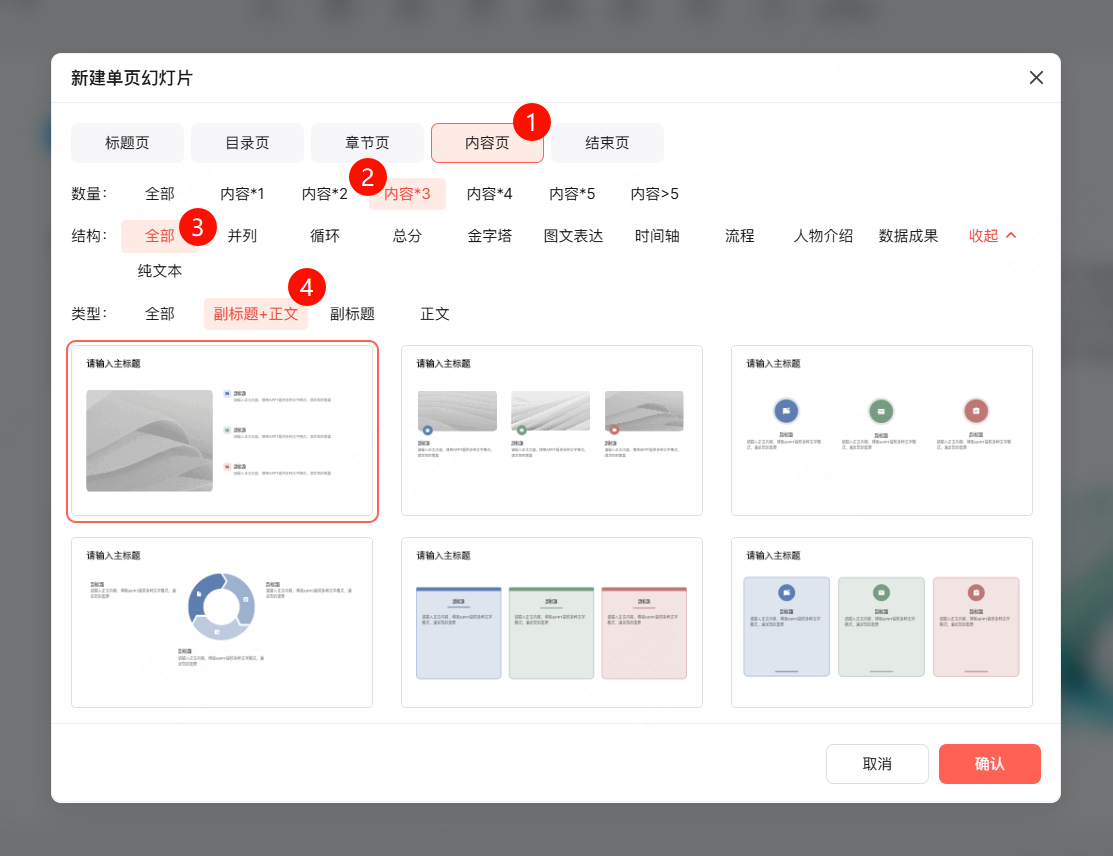
Task: Filter structure by 流程
Action: click(x=740, y=236)
